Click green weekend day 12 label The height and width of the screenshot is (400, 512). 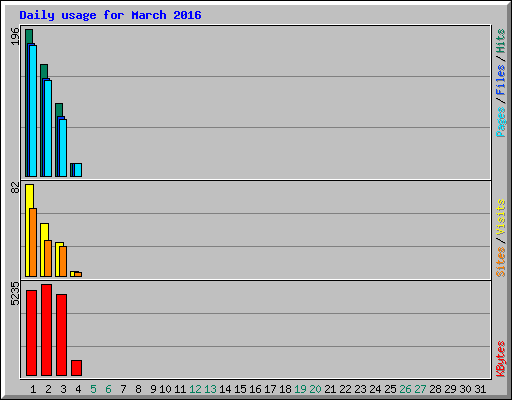(195, 389)
